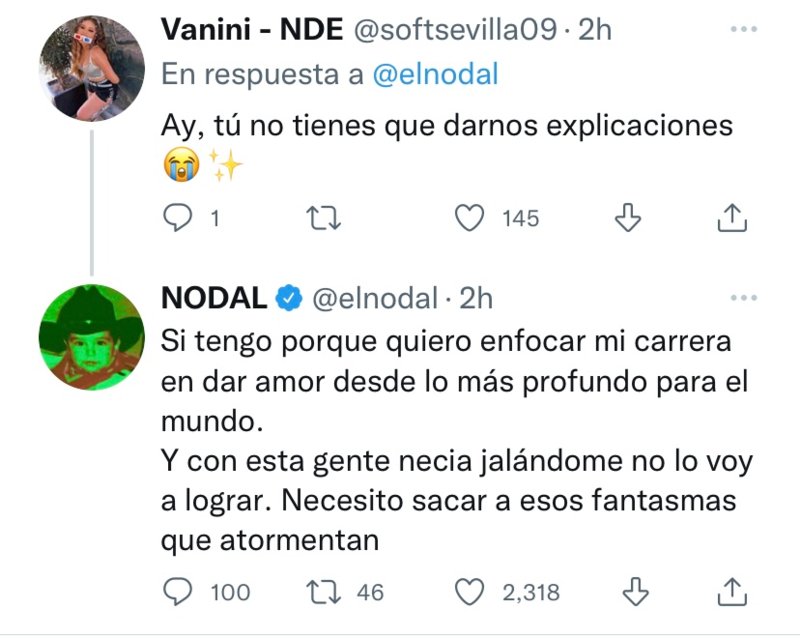Viewport: 800px width, 638px height.
Task: Retweet NODAL's tweet with 46 retweets
Action: (323, 592)
